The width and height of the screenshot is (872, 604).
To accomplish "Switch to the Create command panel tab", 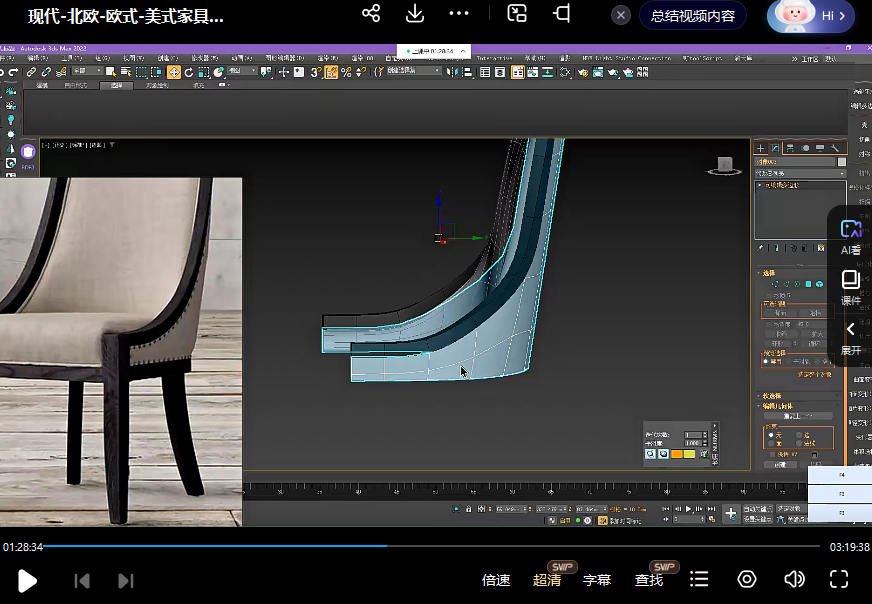I will coord(760,149).
